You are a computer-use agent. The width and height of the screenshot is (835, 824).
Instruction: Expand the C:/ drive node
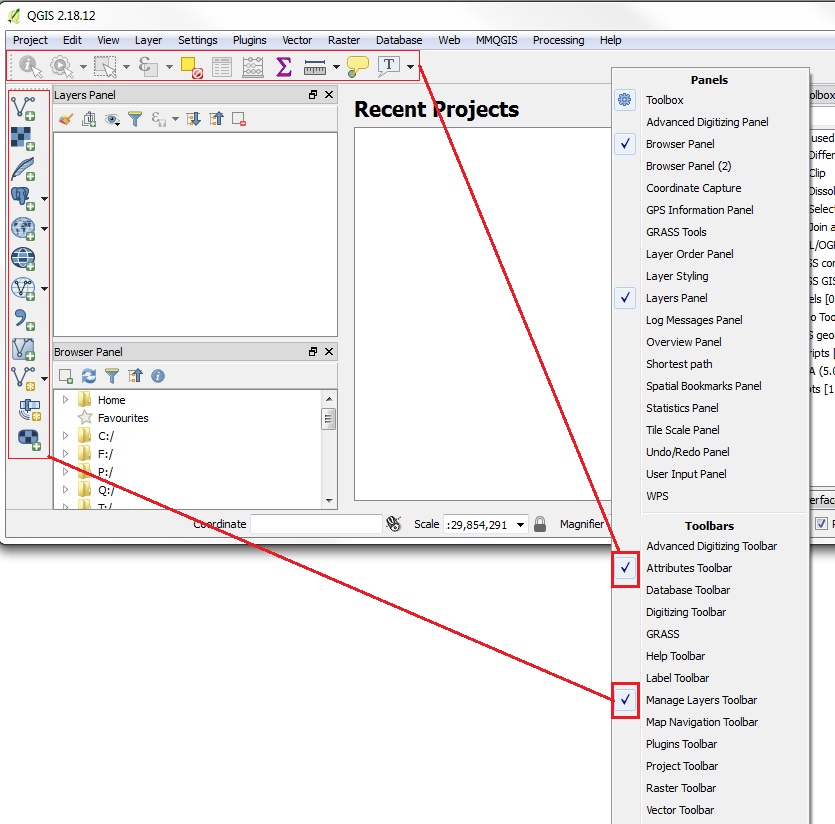66,436
